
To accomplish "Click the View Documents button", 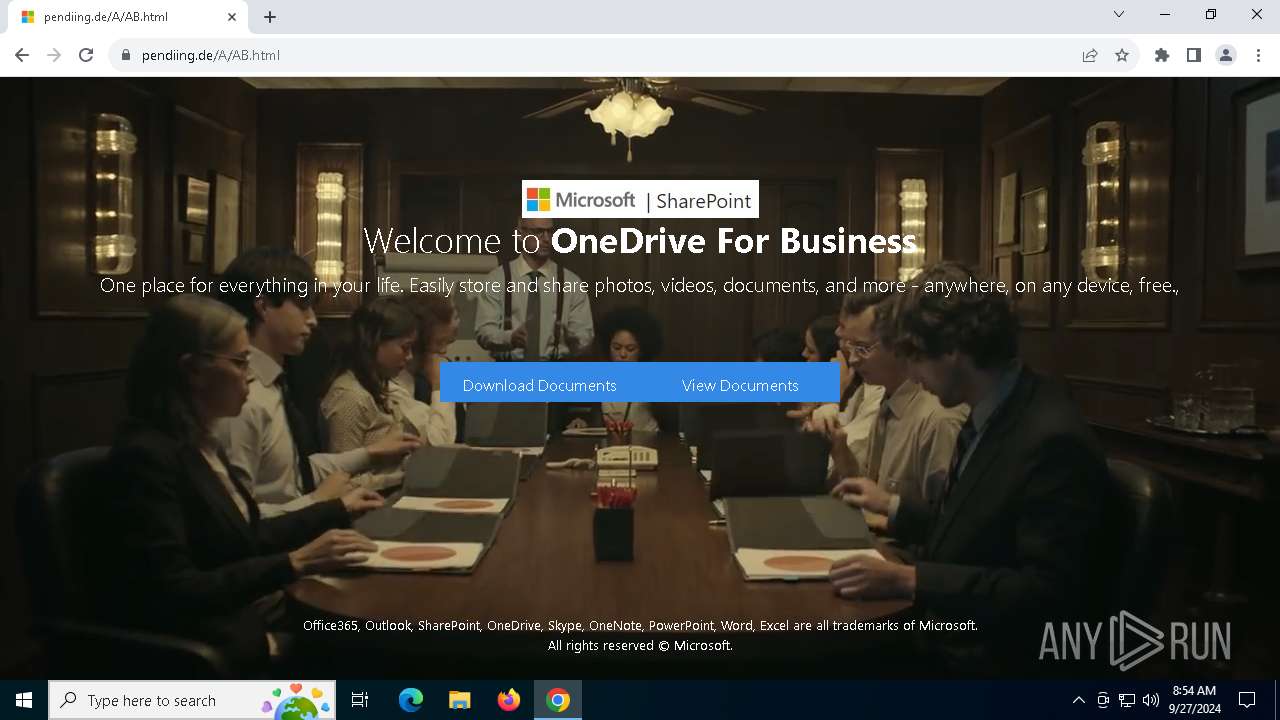I will click(740, 385).
